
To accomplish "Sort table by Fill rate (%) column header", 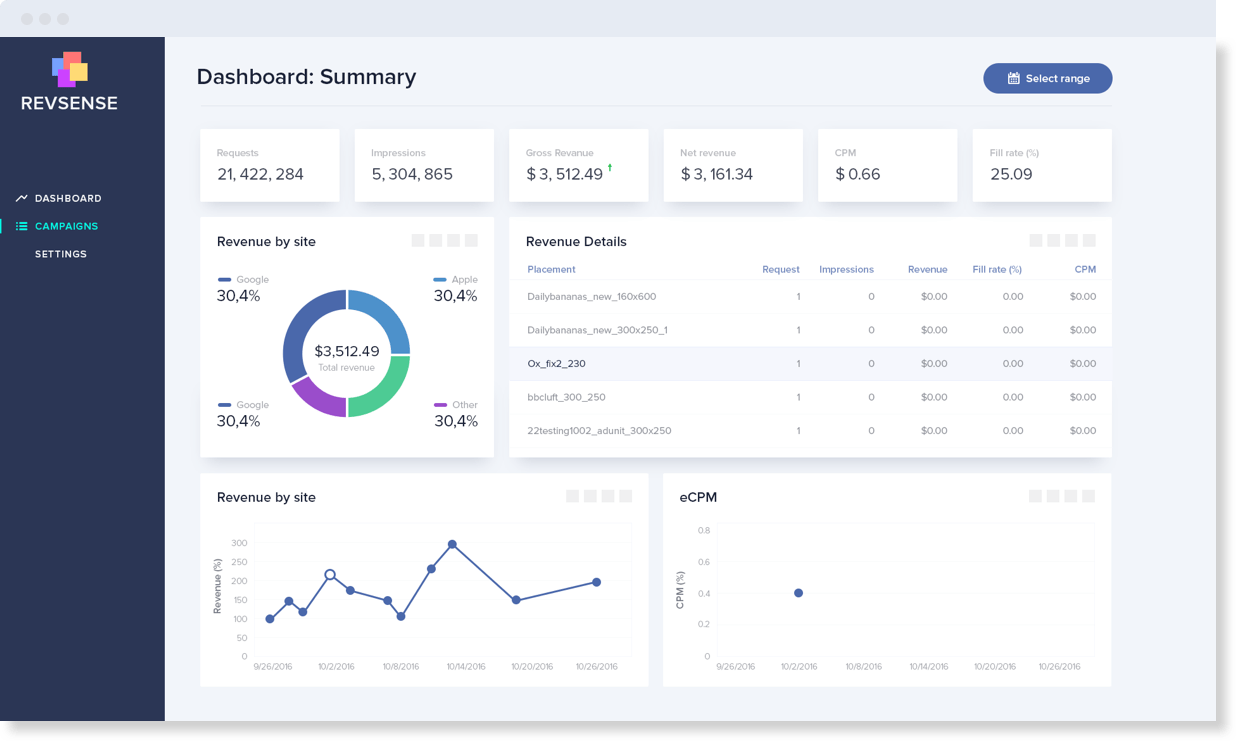I will (996, 269).
